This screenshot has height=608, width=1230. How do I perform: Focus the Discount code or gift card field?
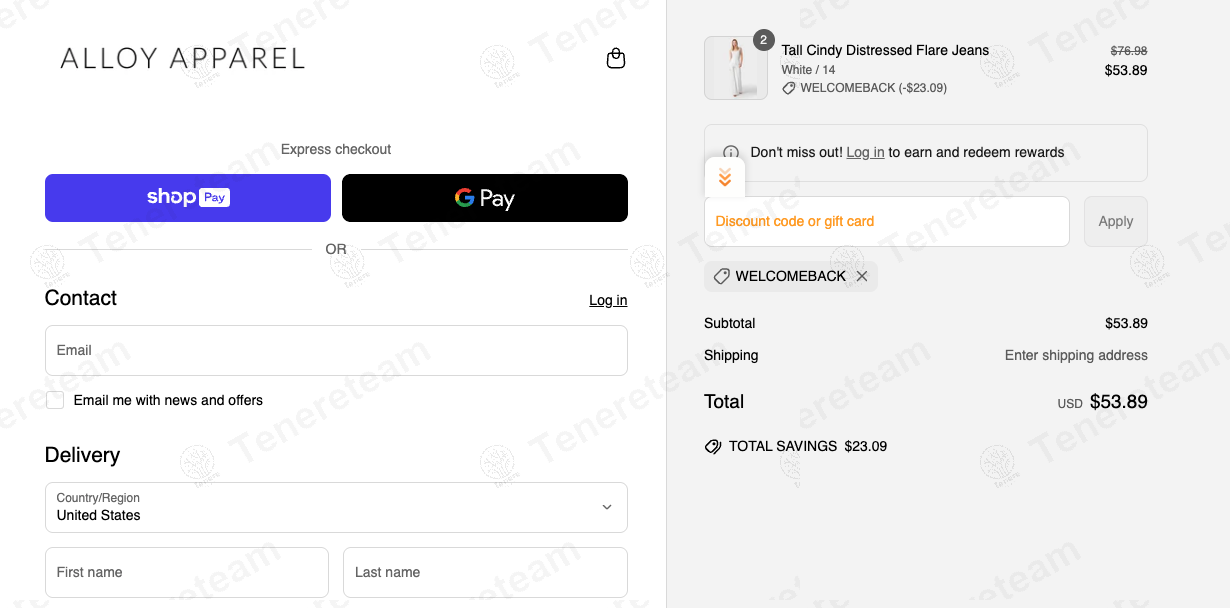pyautogui.click(x=887, y=222)
